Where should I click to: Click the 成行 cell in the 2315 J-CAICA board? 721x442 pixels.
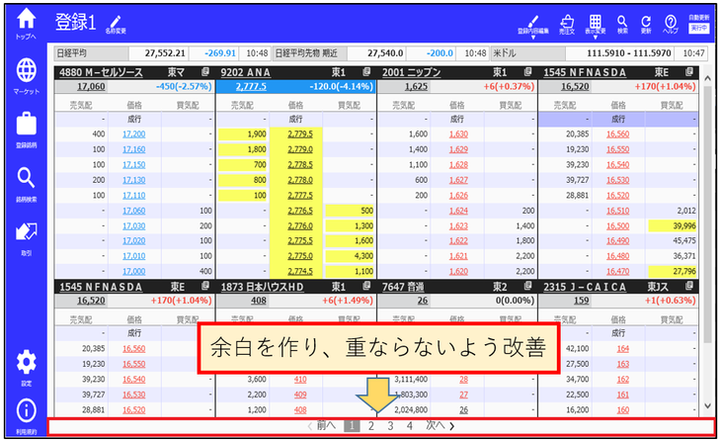tap(618, 333)
